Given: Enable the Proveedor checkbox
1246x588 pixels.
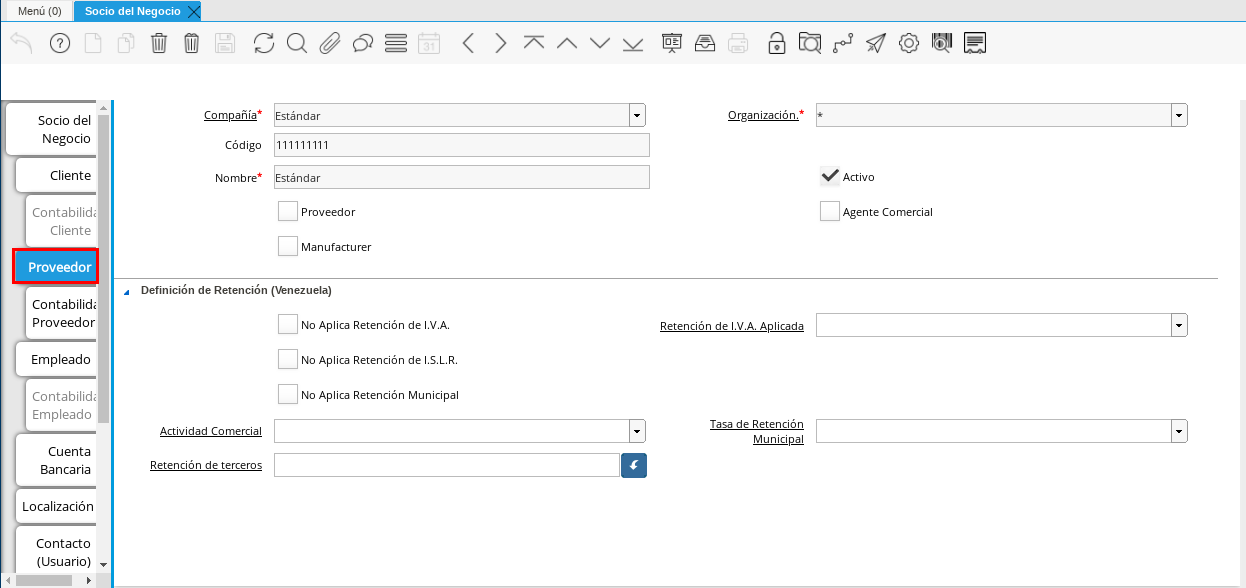Looking at the screenshot, I should pos(288,212).
